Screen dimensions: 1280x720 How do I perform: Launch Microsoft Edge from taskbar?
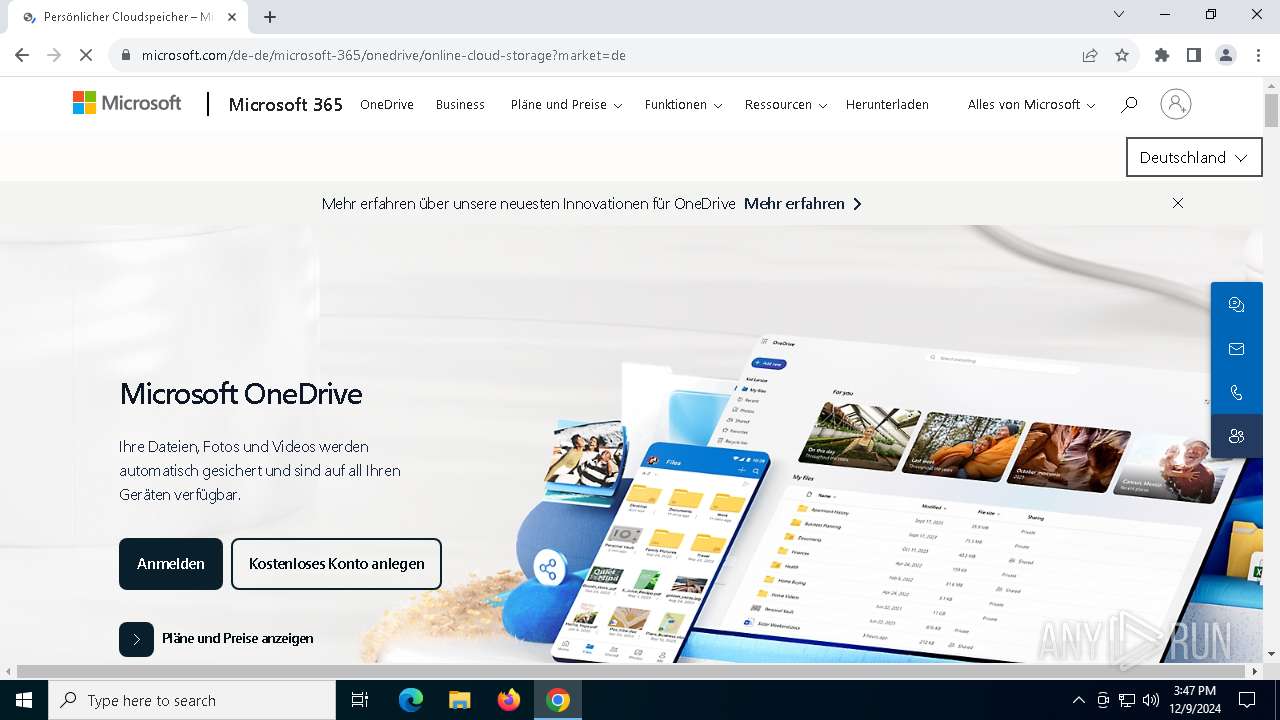(411, 700)
